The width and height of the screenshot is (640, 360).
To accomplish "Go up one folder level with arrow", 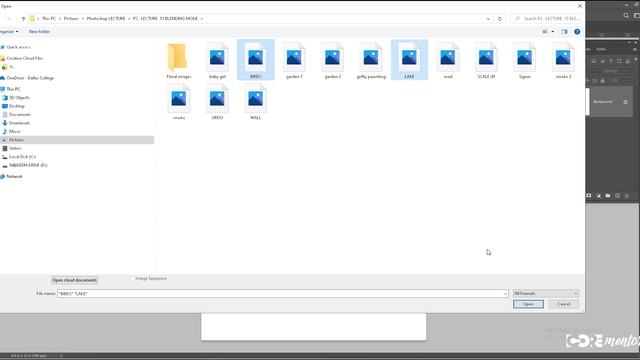I will (23, 18).
